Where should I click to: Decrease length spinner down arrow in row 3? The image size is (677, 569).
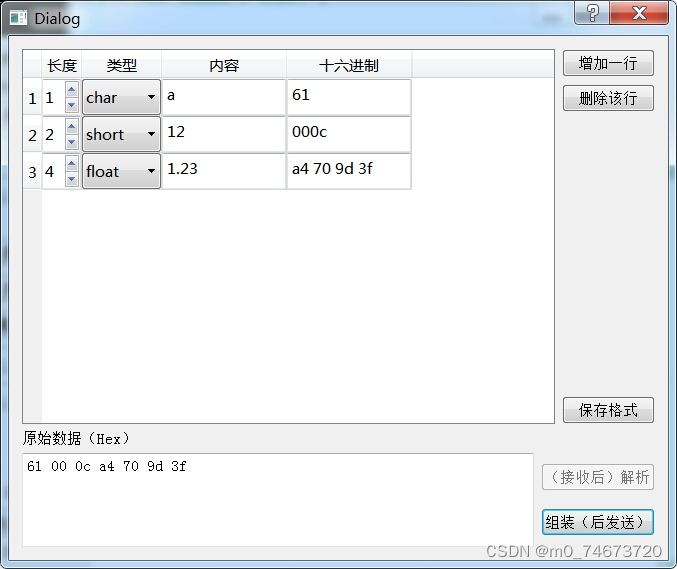point(72,179)
